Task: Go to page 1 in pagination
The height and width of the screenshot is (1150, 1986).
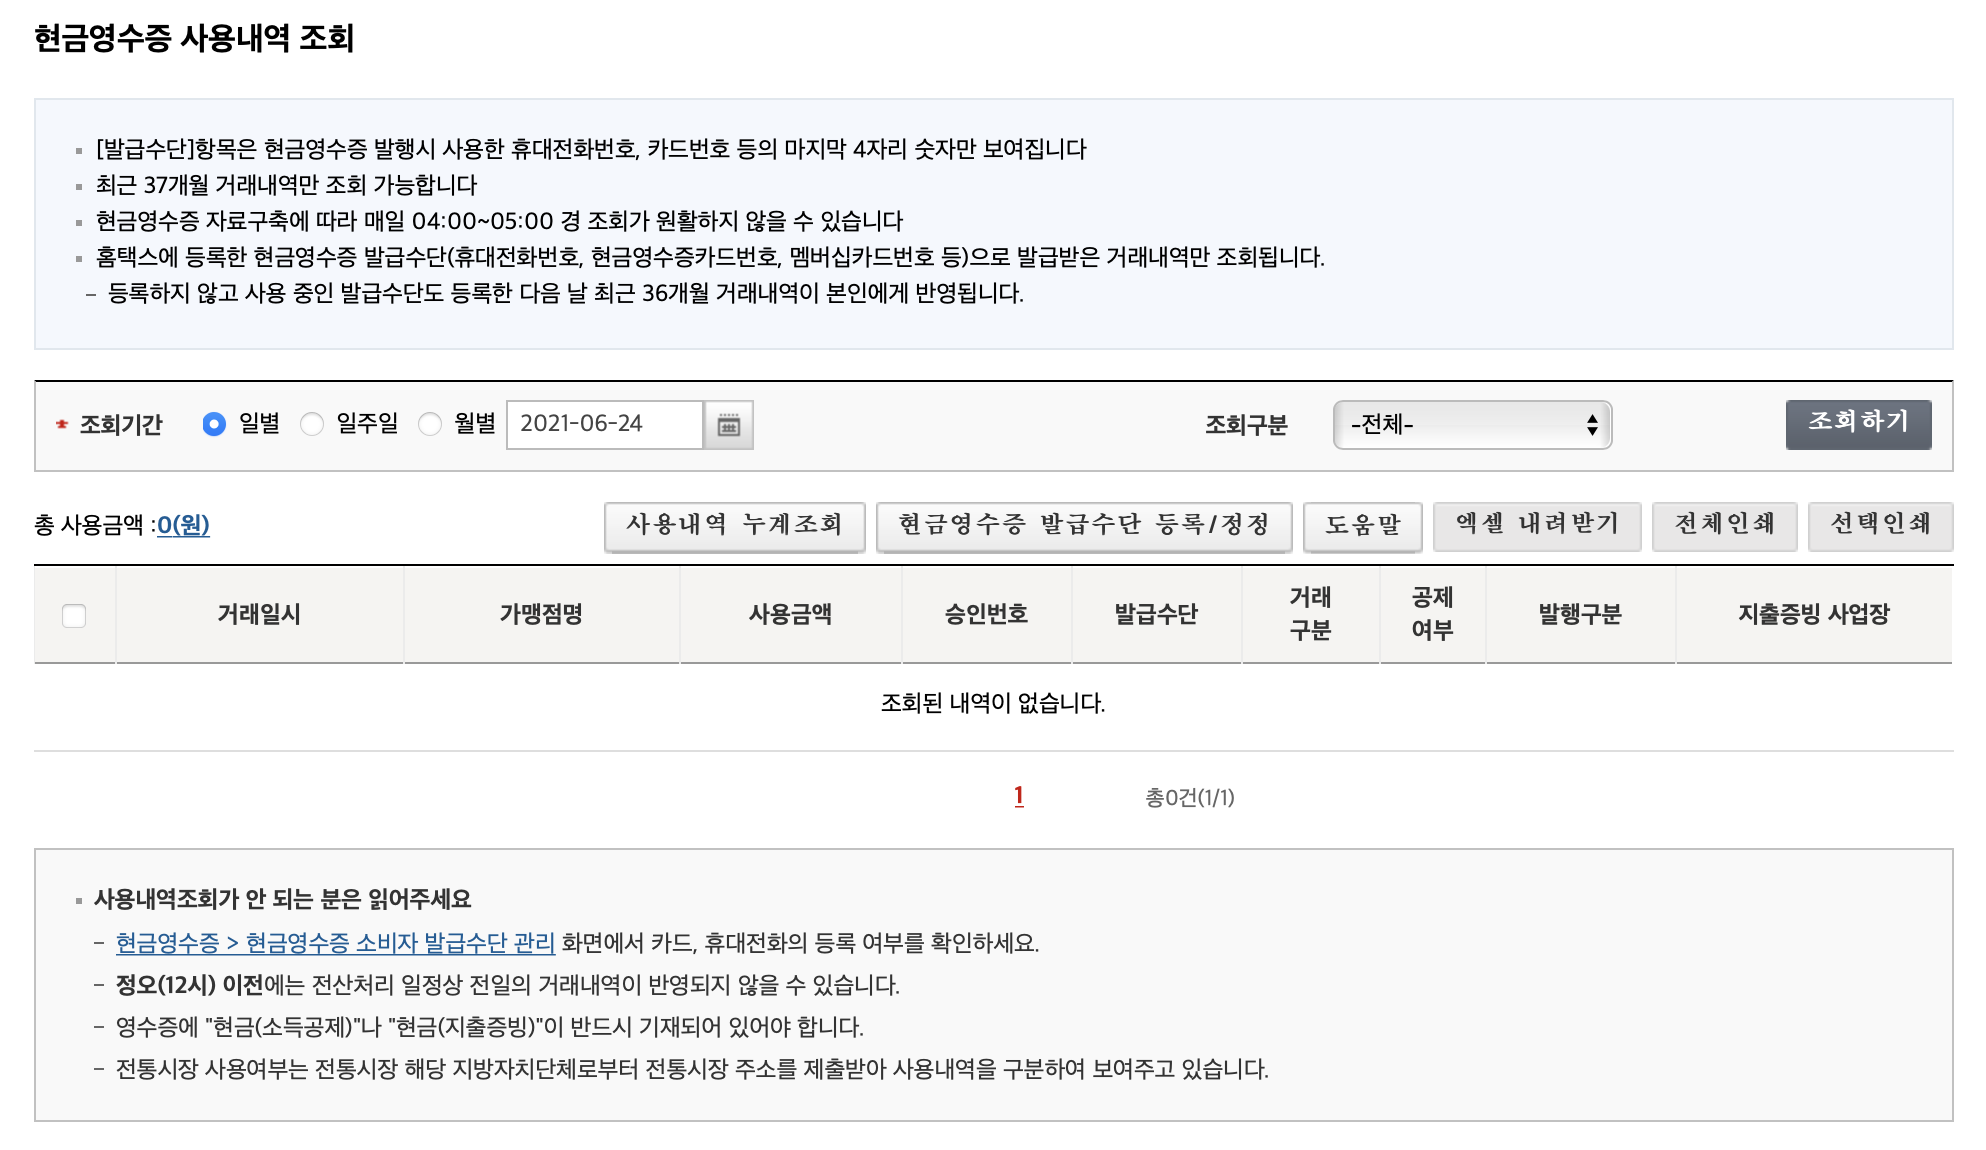Action: pyautogui.click(x=1018, y=796)
